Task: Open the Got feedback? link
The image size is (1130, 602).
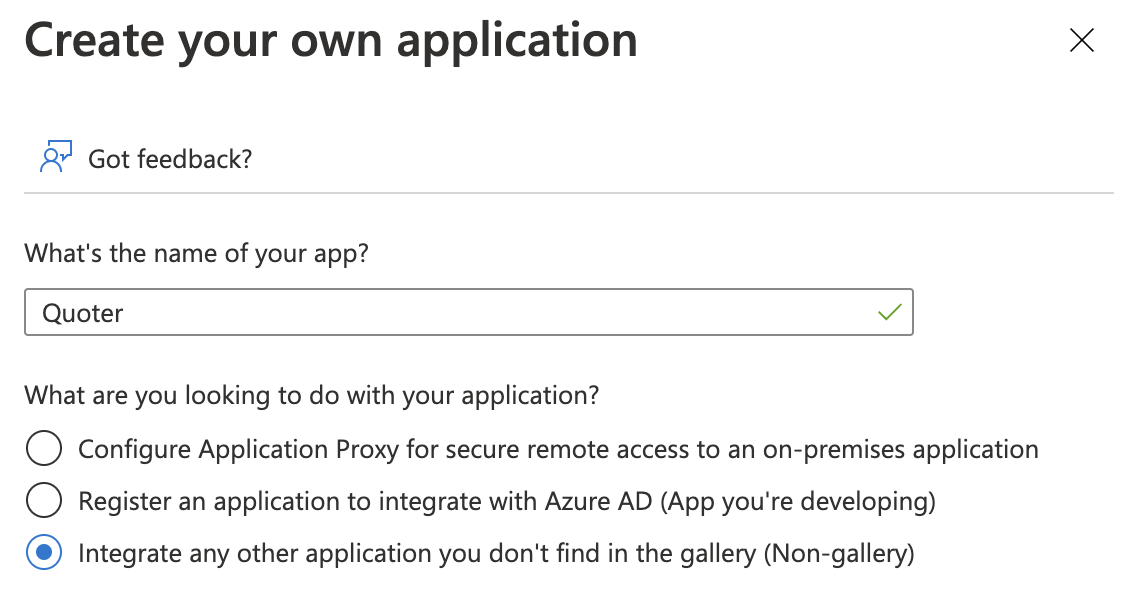Action: point(170,159)
